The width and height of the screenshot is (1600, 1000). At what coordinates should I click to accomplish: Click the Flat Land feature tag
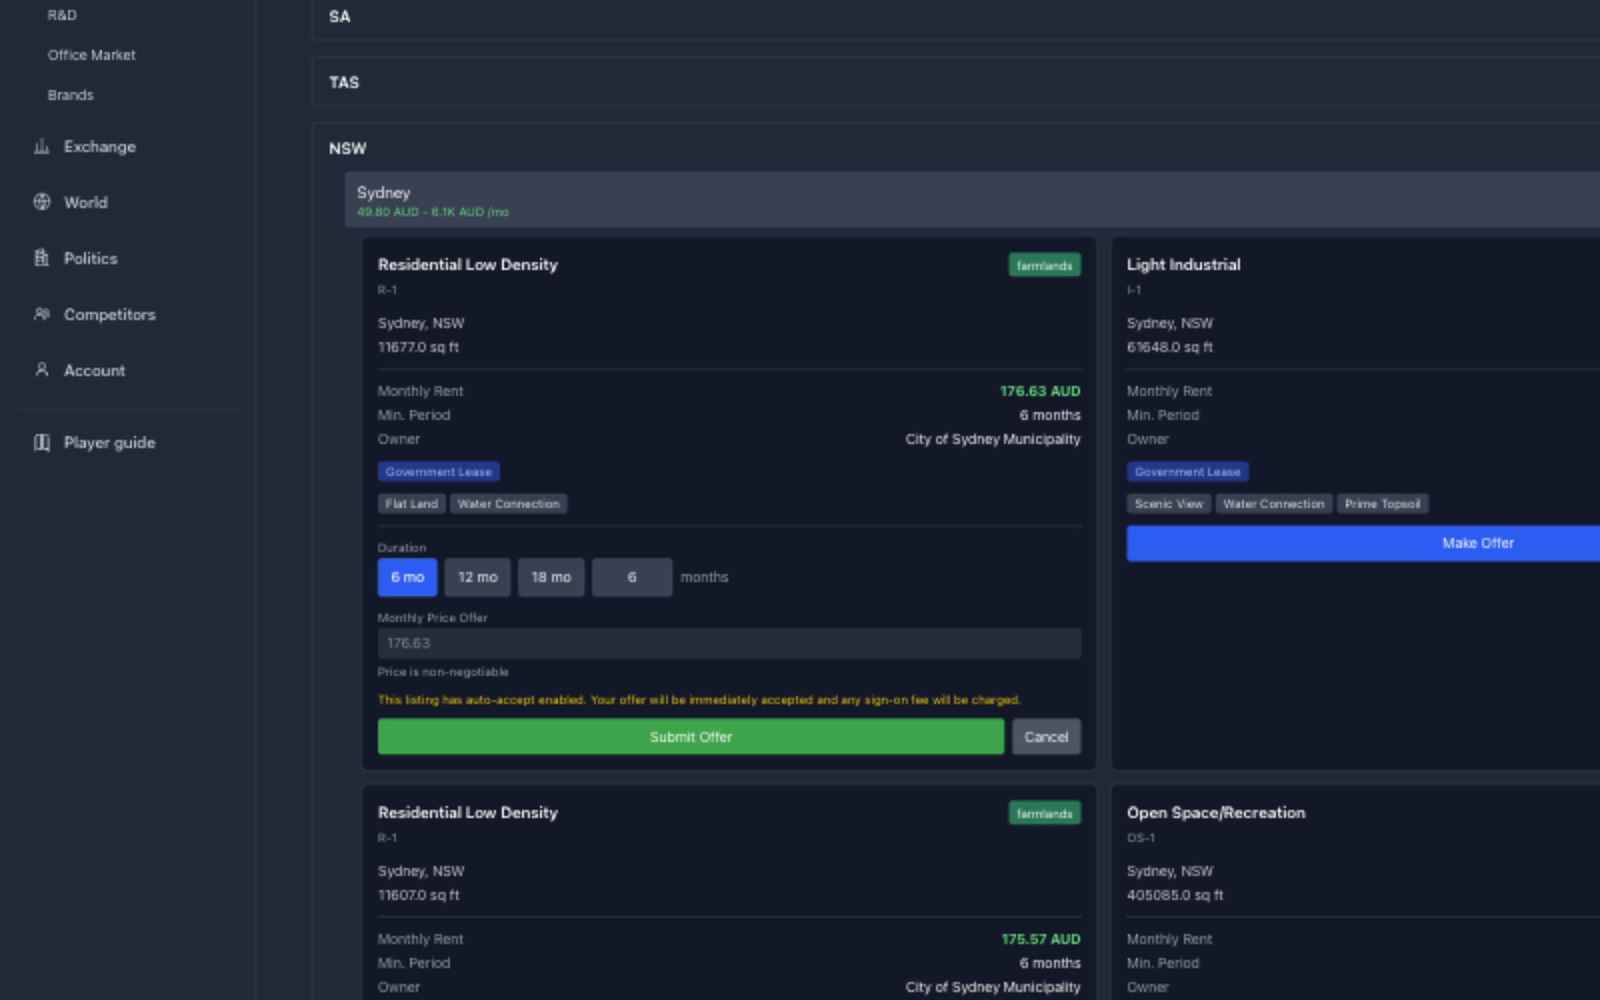(411, 504)
